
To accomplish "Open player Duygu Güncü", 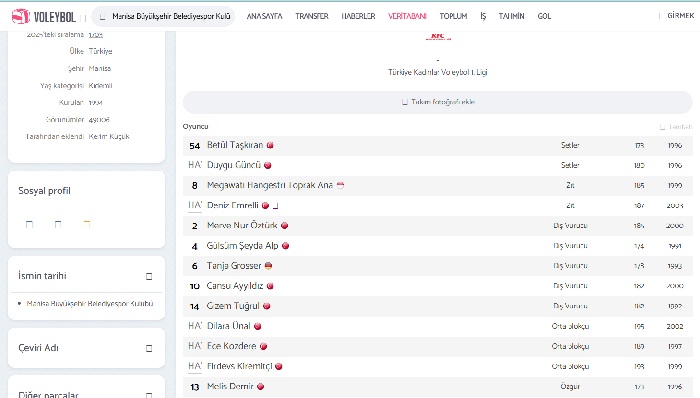I will pyautogui.click(x=233, y=165).
